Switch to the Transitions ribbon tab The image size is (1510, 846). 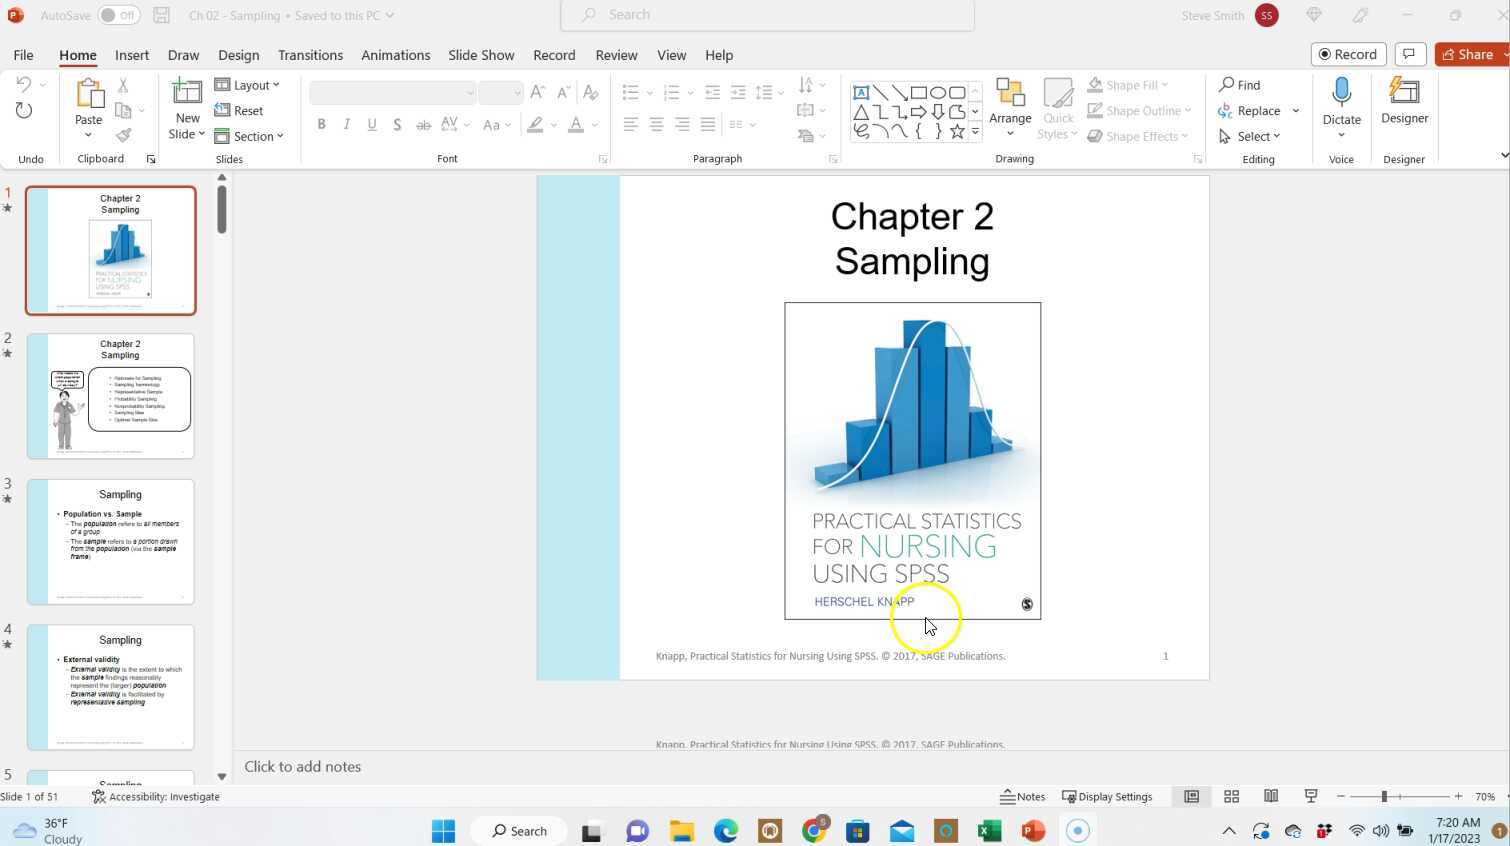(x=310, y=55)
